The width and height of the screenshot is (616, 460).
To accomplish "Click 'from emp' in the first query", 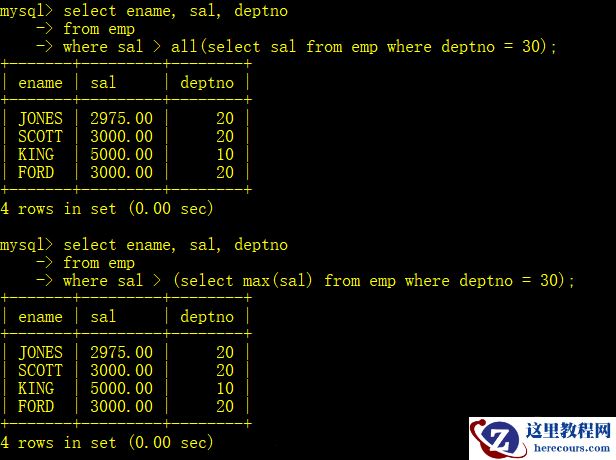I will tap(99, 29).
